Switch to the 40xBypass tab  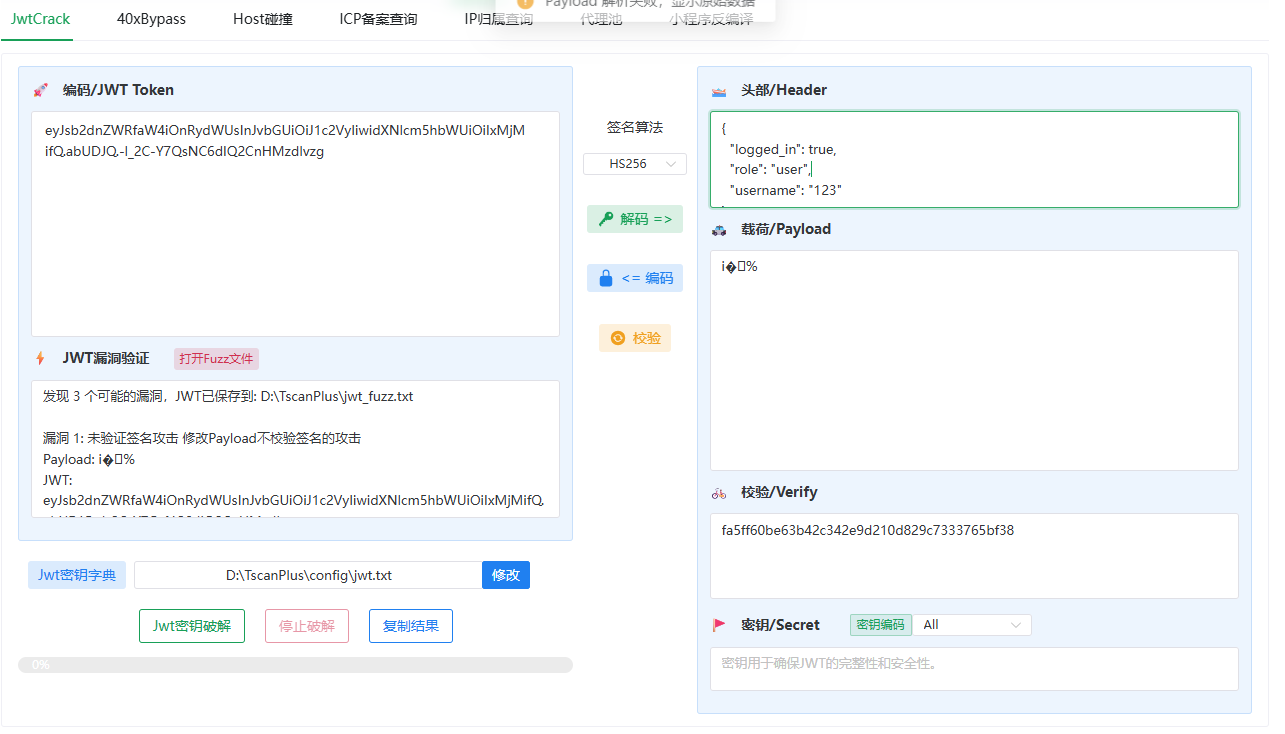[151, 19]
